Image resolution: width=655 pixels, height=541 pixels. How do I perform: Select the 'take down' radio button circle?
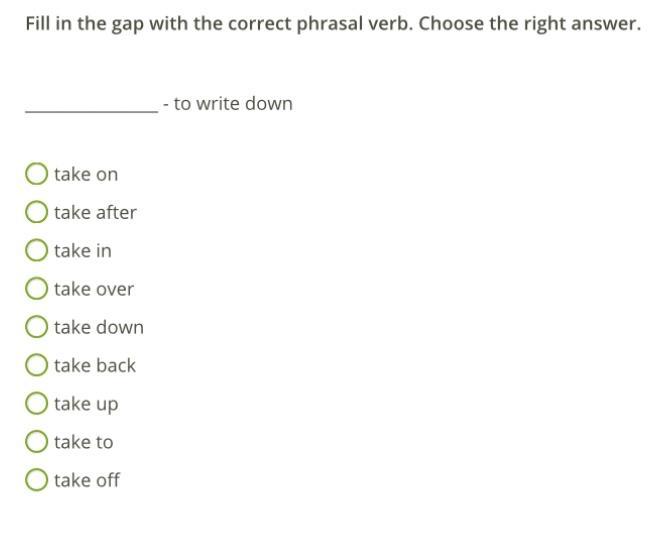[x=36, y=327]
